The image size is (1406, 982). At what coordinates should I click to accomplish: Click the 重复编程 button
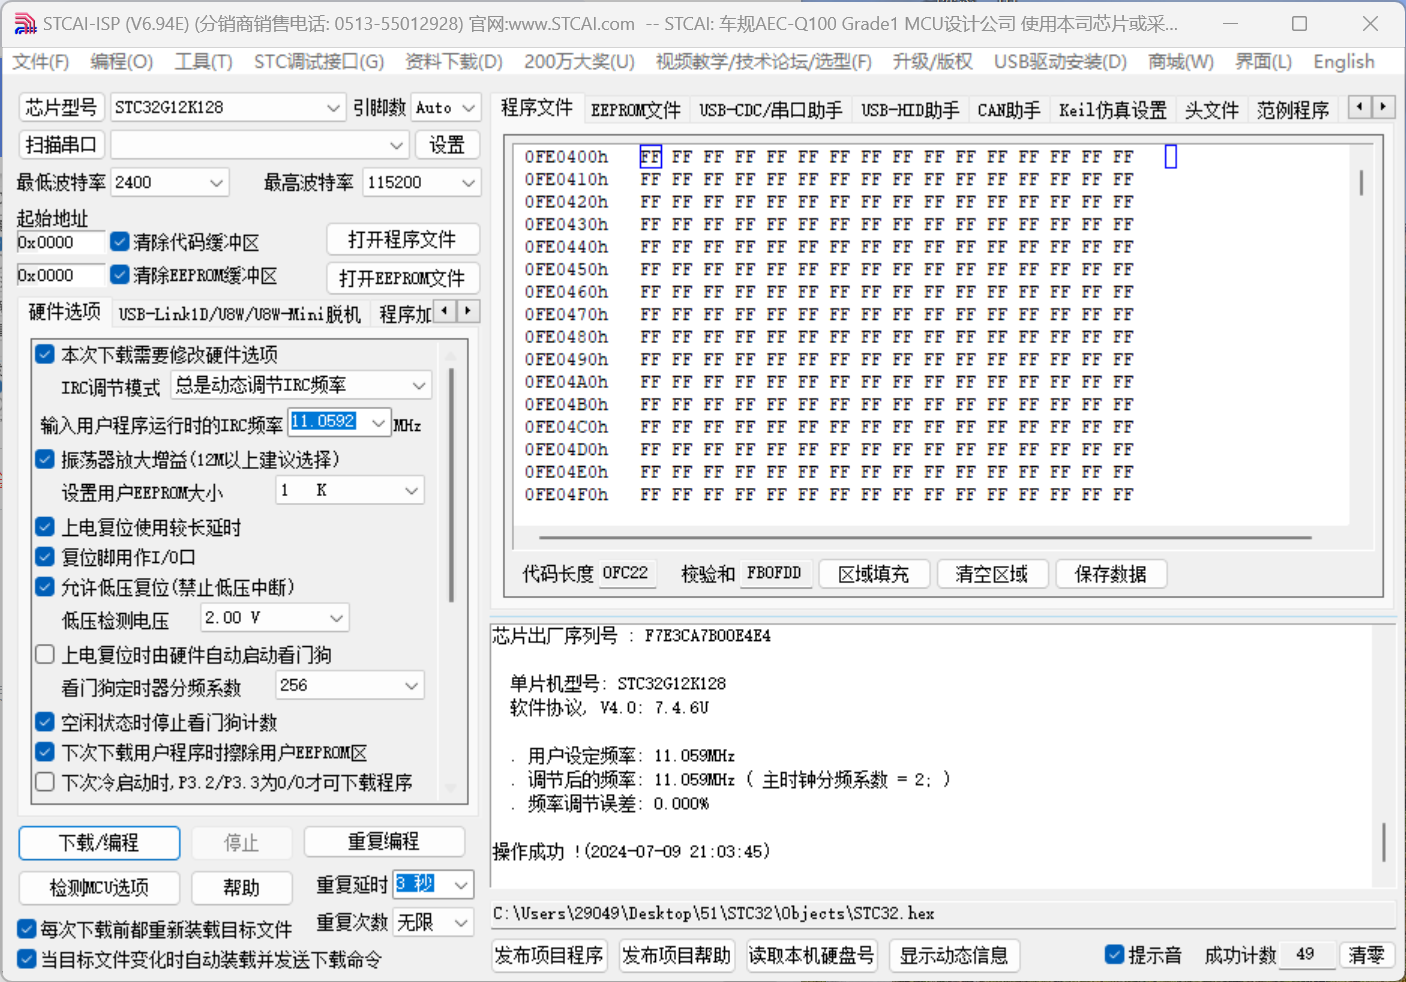pos(384,842)
